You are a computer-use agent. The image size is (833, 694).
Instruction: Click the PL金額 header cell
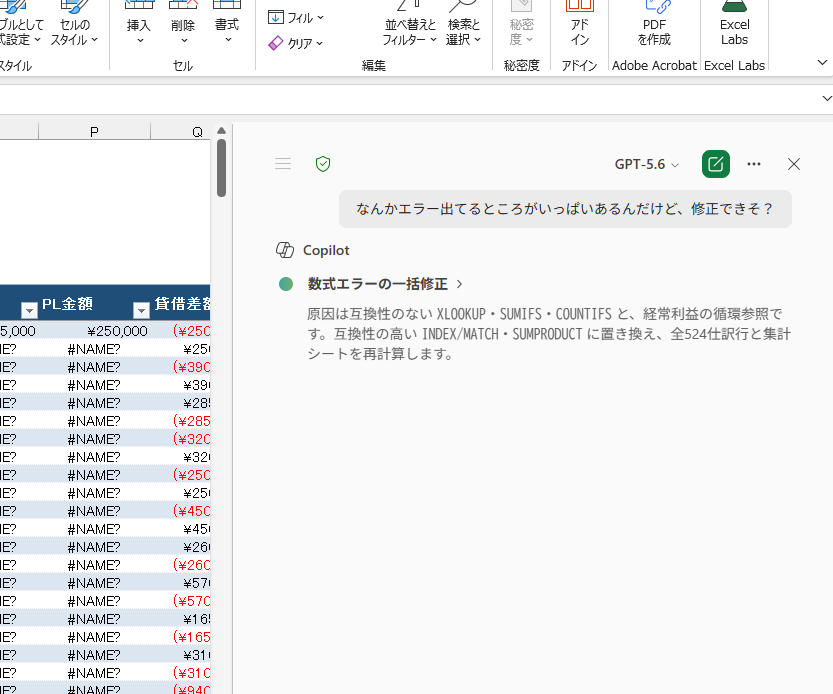[x=94, y=303]
